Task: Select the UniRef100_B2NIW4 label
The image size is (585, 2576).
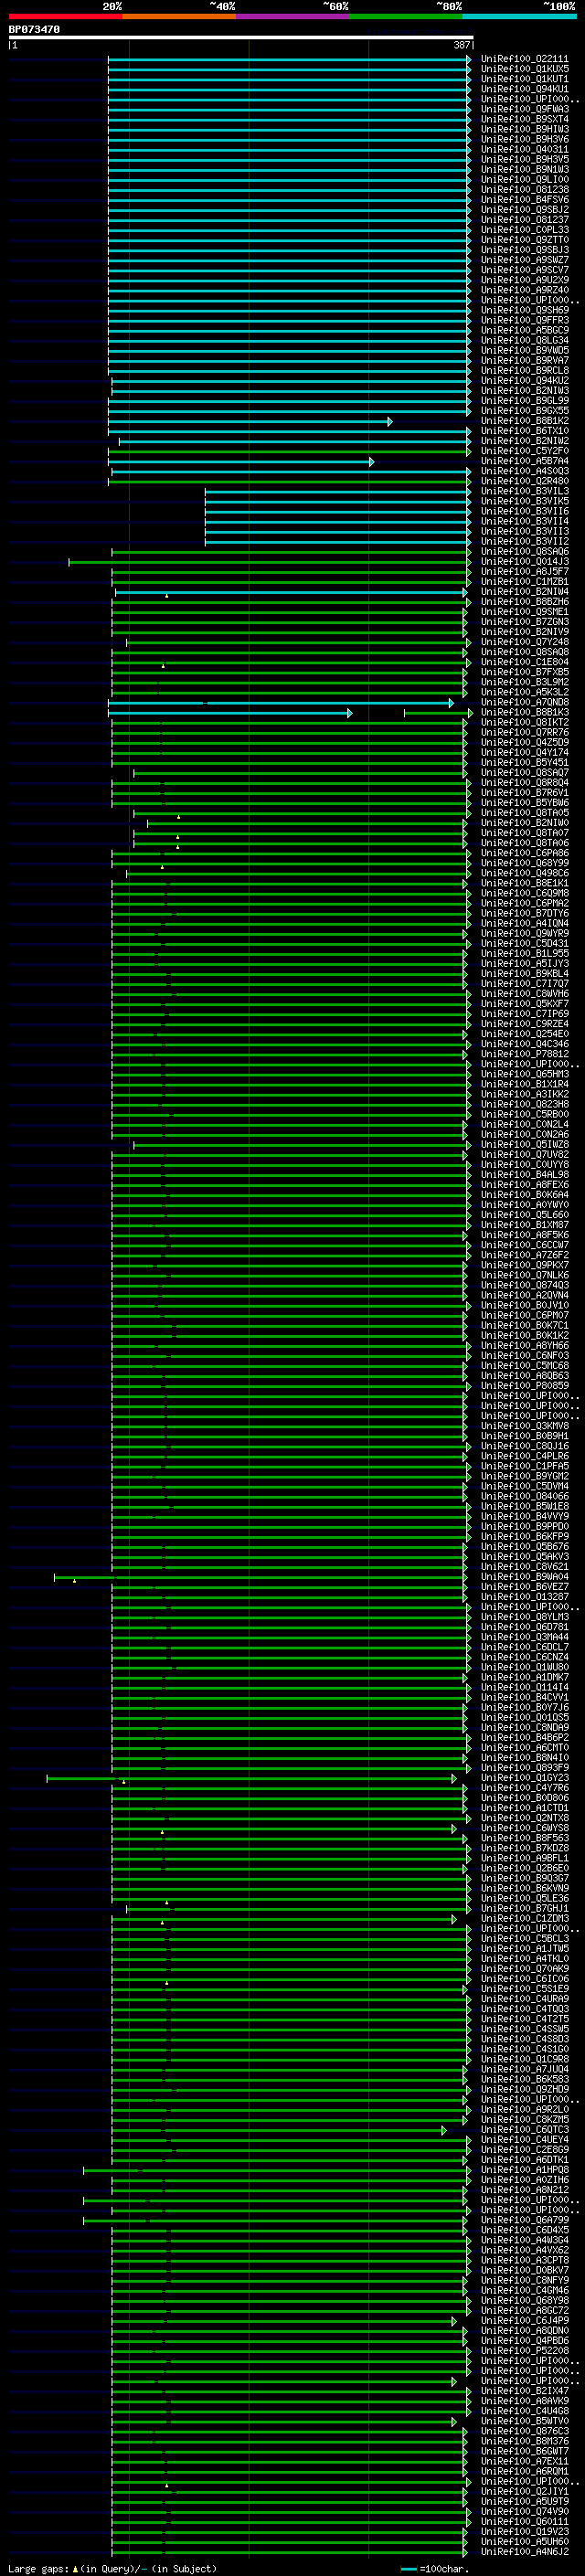Action: [525, 592]
